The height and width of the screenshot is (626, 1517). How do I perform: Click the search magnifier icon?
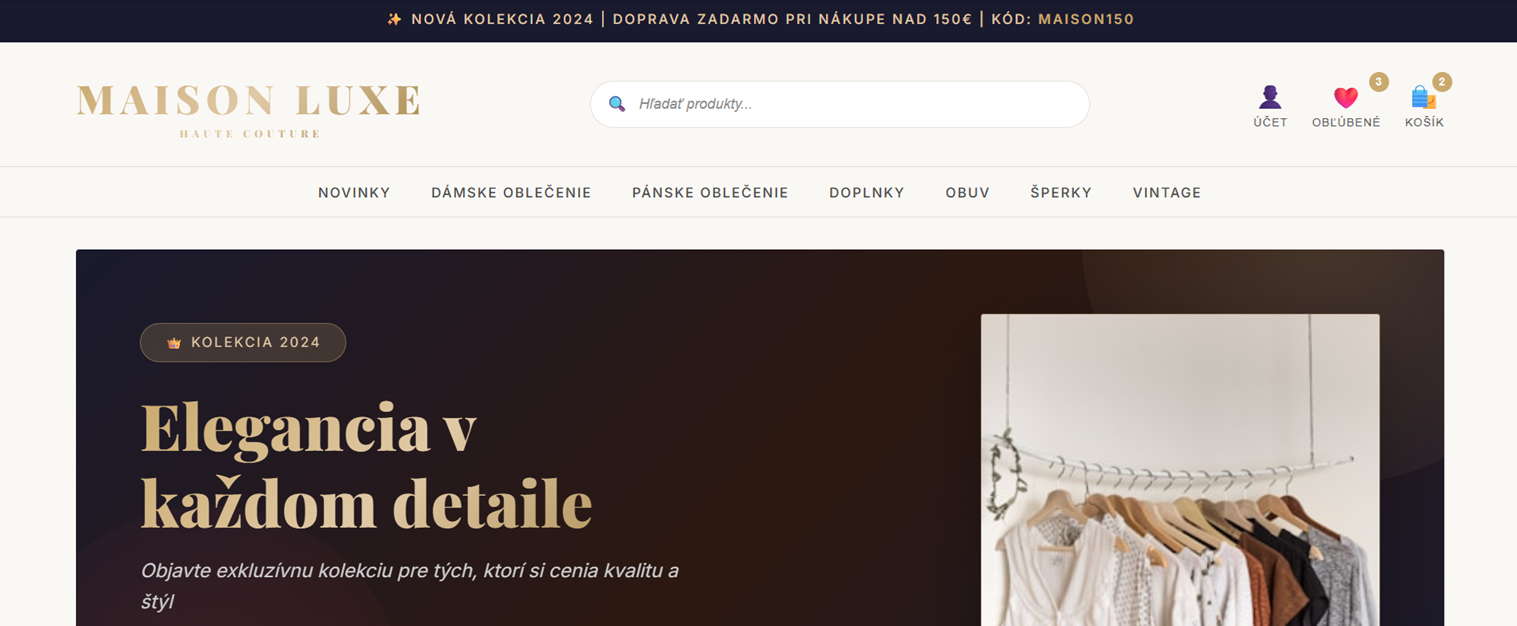[x=617, y=104]
